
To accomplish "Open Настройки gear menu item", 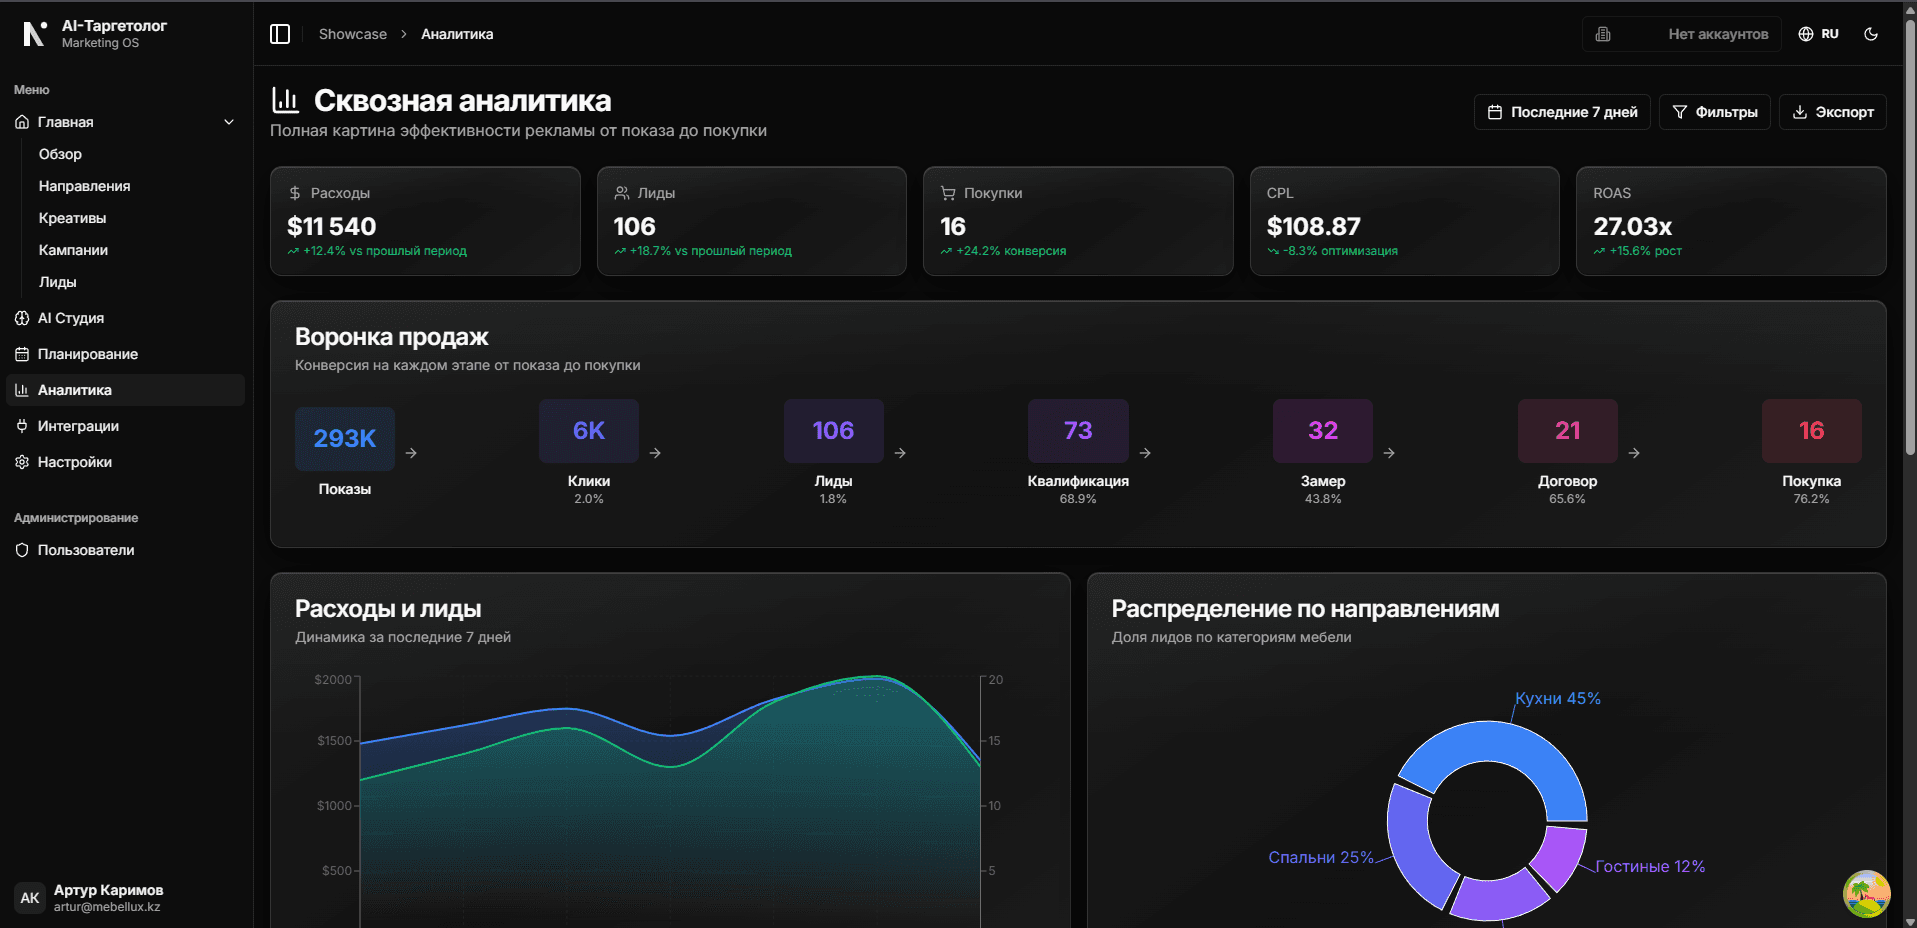I will [x=75, y=462].
